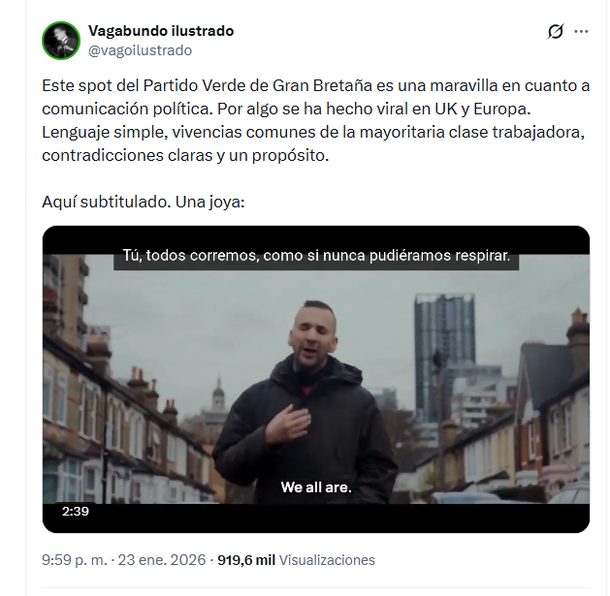The width and height of the screenshot is (610, 596).
Task: Click the 'Aquí subtitulado. Una joya:' line
Action: [x=143, y=202]
